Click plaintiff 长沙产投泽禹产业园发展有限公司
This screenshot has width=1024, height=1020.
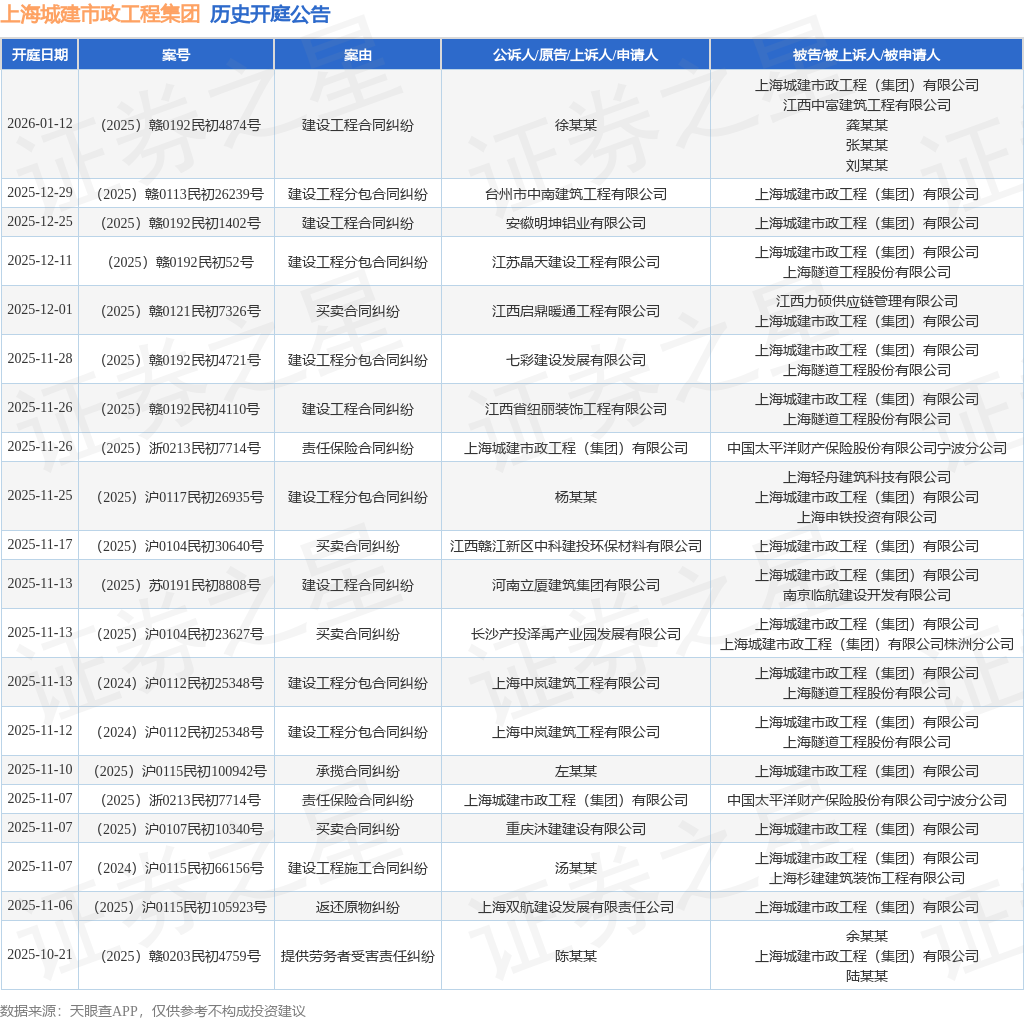coord(575,634)
